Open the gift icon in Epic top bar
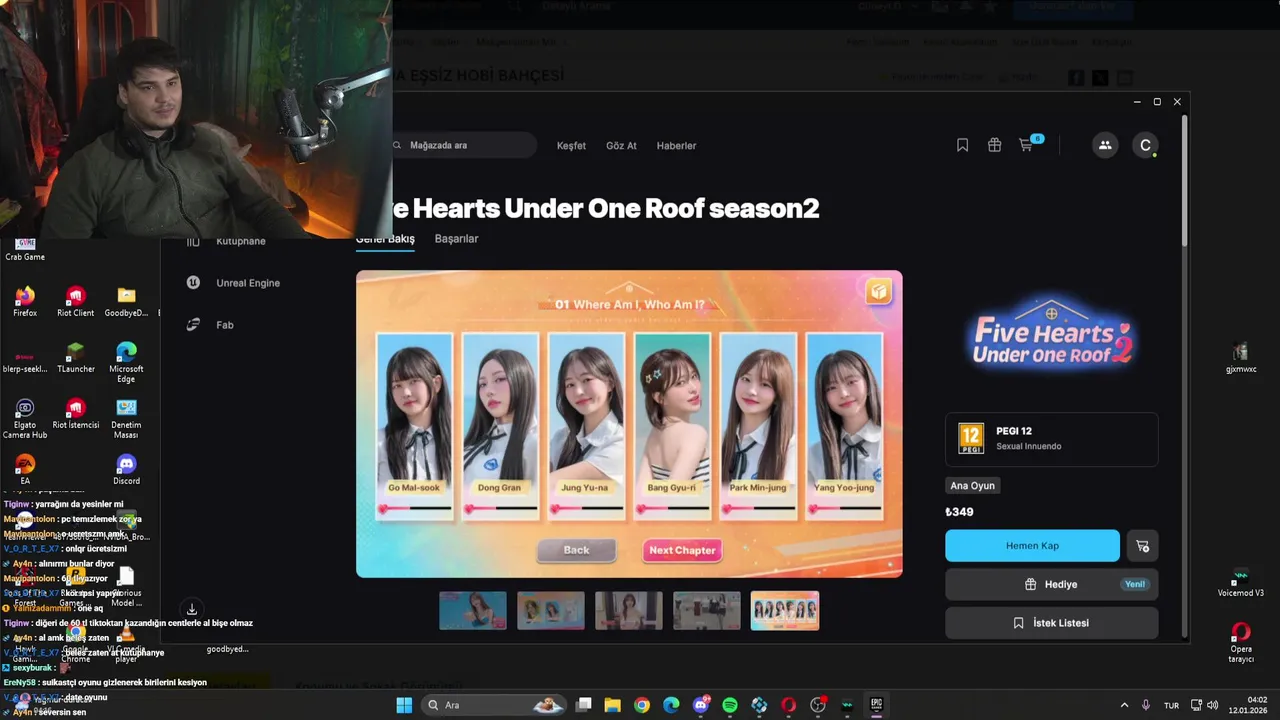1280x720 pixels. (994, 145)
